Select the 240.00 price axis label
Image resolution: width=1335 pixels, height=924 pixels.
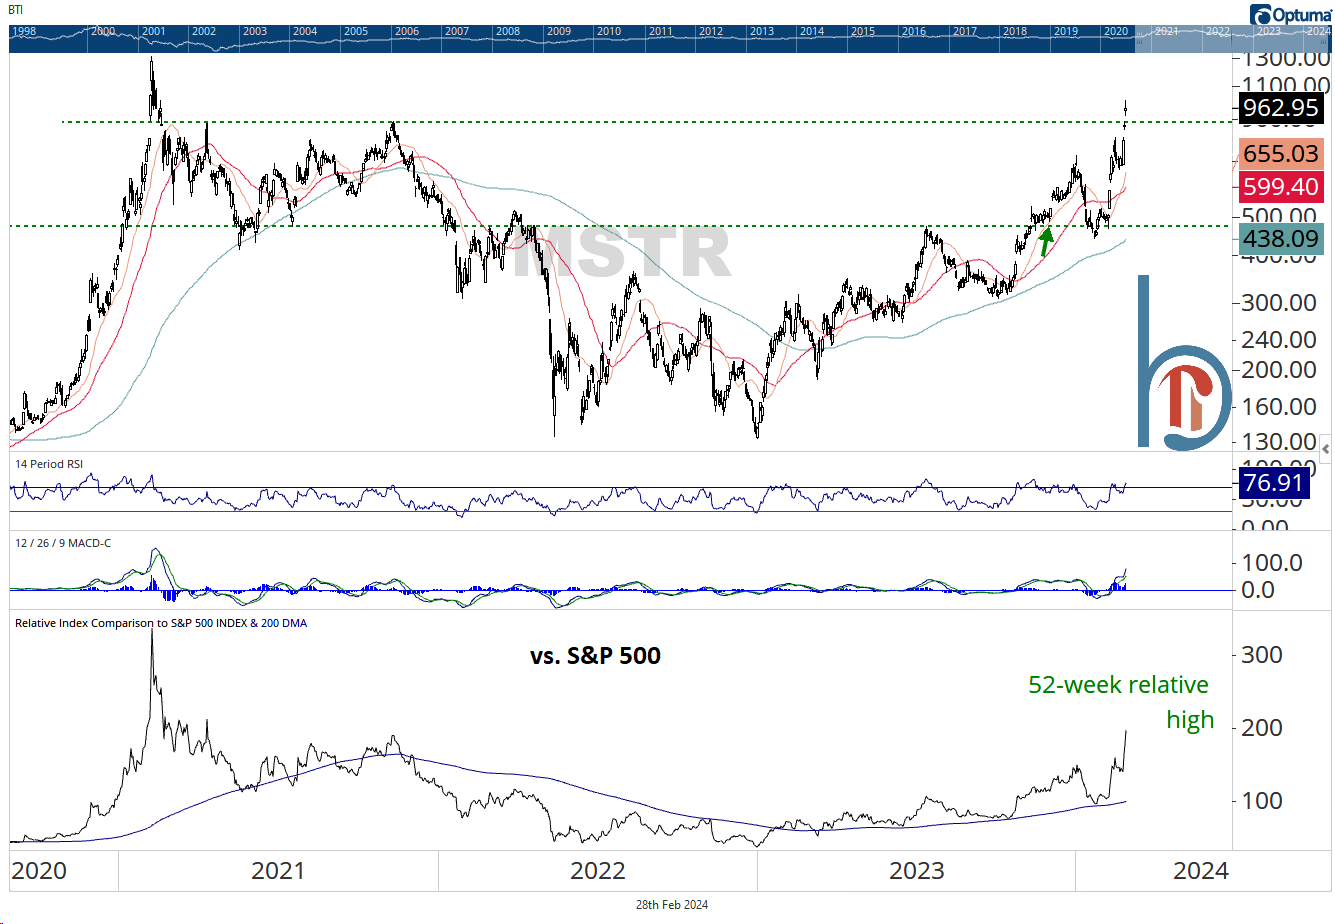1279,340
